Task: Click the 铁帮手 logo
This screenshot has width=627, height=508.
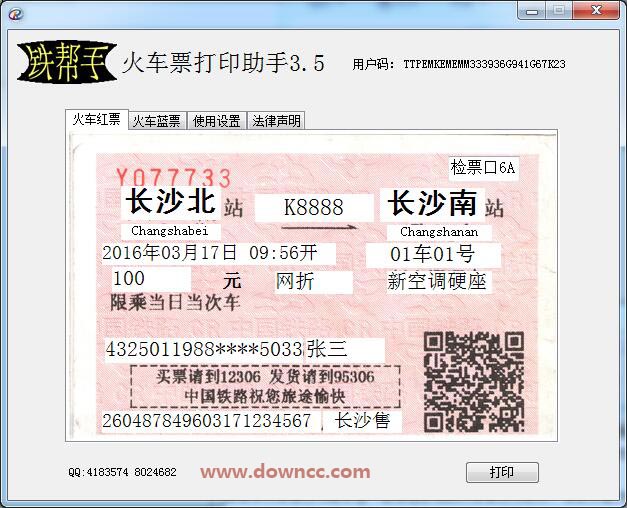Action: click(67, 62)
